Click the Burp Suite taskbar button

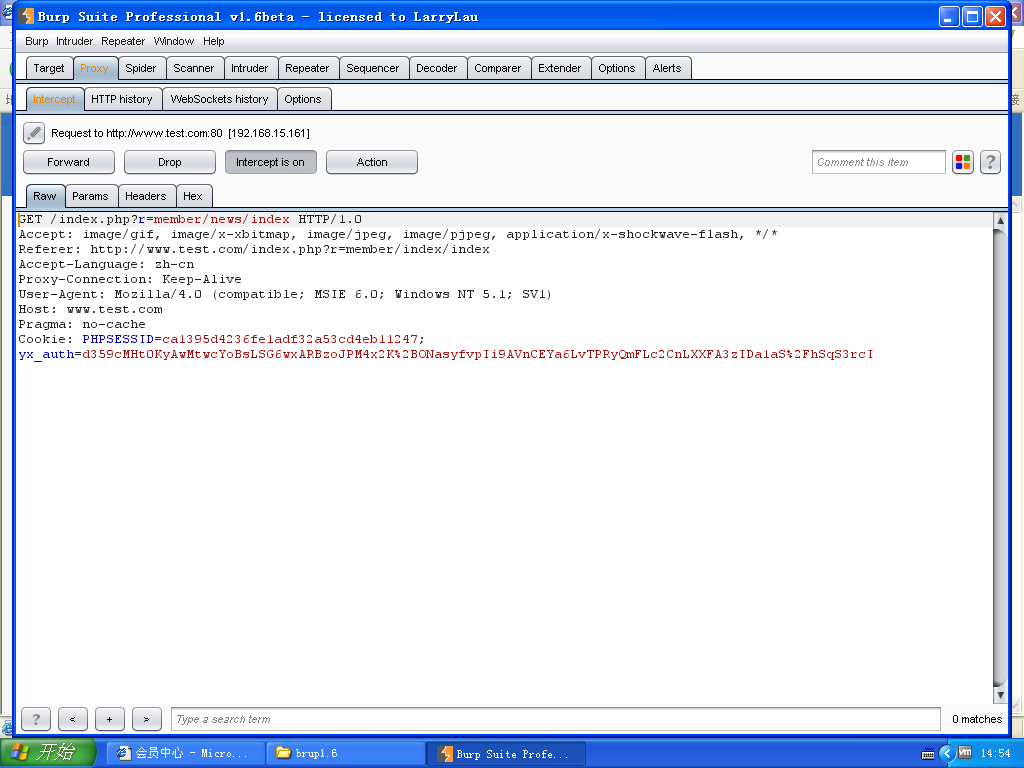coord(506,754)
